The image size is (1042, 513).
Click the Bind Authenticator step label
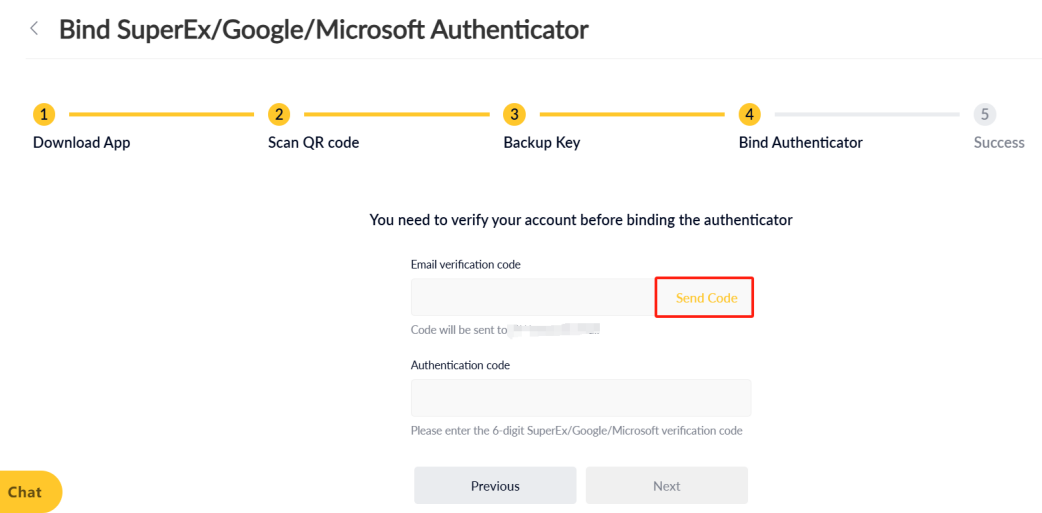click(x=801, y=142)
